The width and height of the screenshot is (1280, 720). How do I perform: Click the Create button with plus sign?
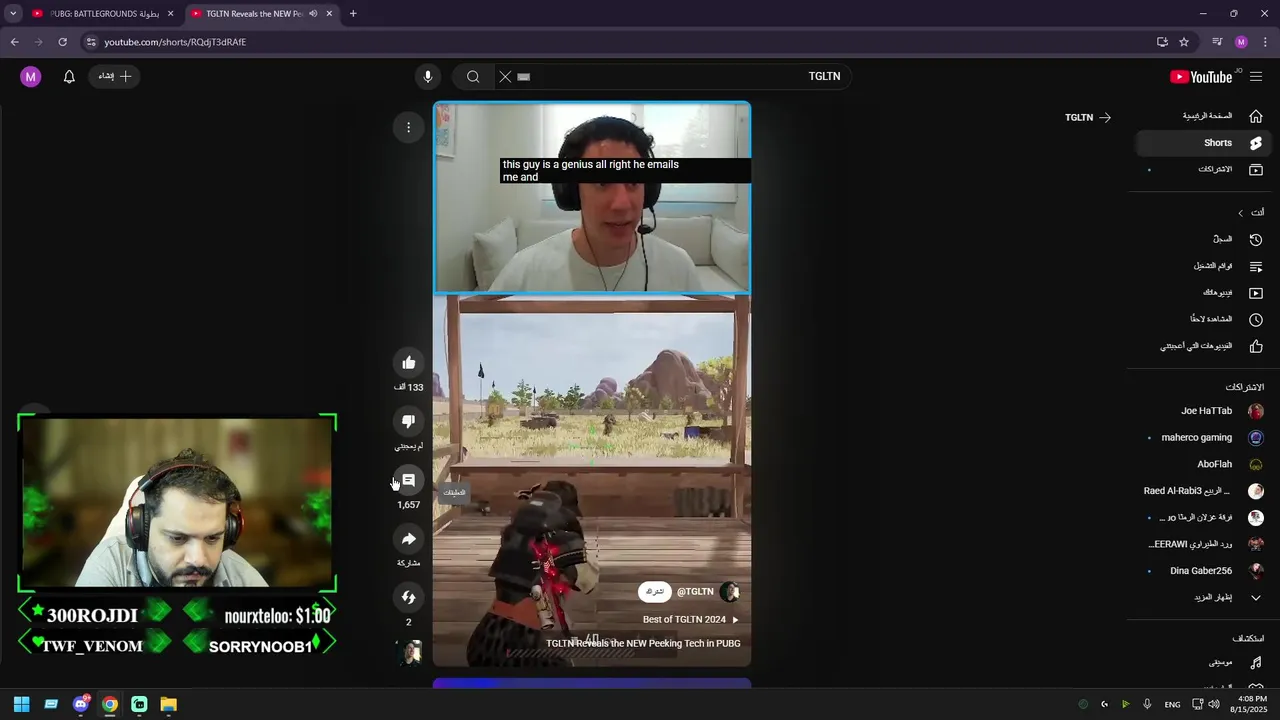click(x=114, y=76)
